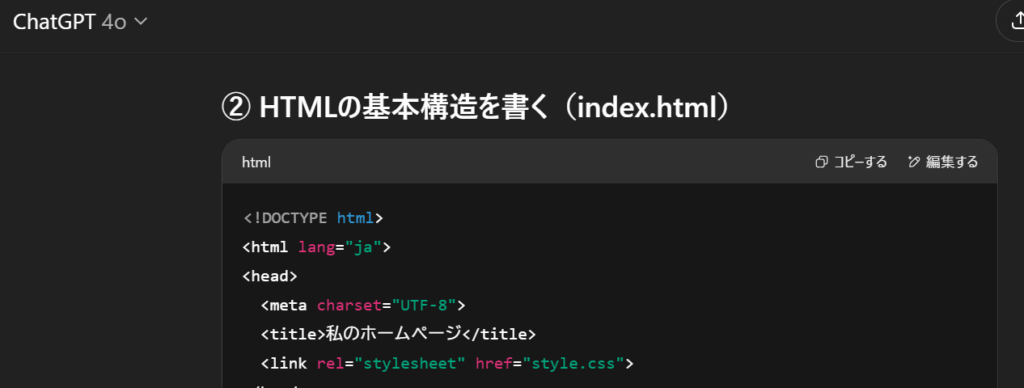Viewport: 1024px width, 388px height.
Task: Click the chevron next to 4o
Action: point(140,22)
